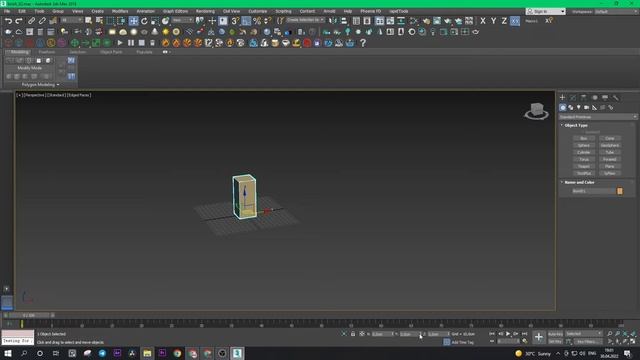640x360 pixels.
Task: Toggle the Angle Snap icon
Action: pyautogui.click(x=246, y=21)
